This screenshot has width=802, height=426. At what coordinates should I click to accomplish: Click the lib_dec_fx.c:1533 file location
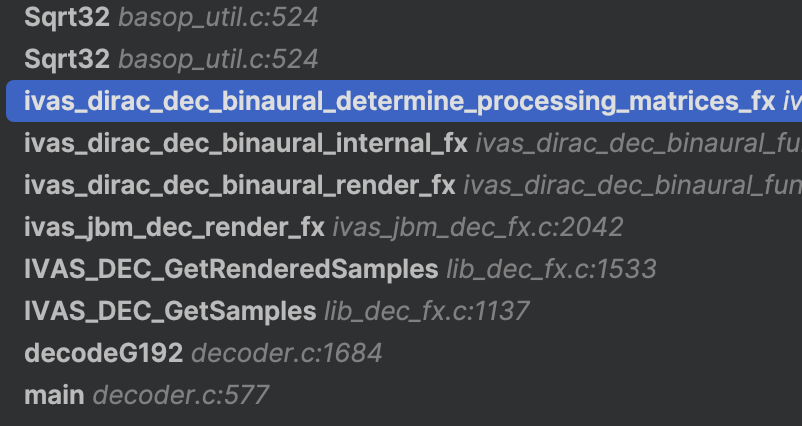click(551, 269)
